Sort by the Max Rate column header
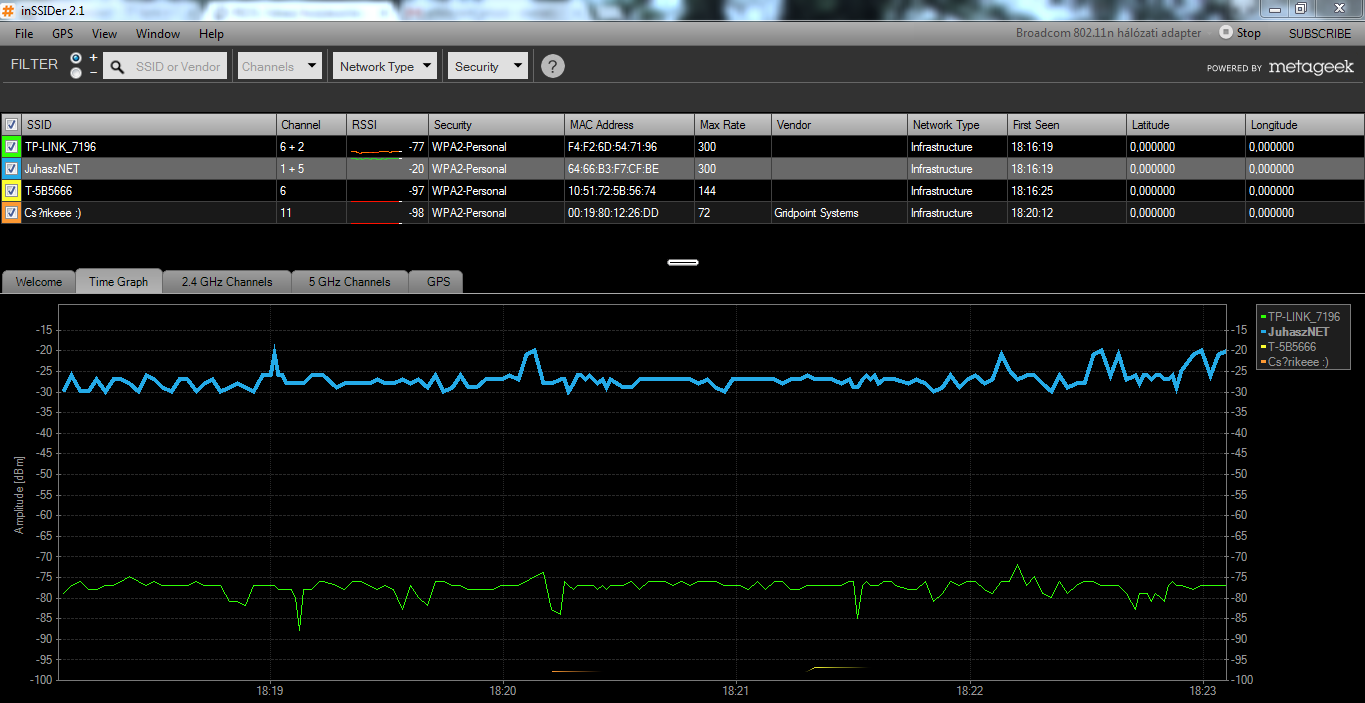1365x703 pixels. coord(733,125)
